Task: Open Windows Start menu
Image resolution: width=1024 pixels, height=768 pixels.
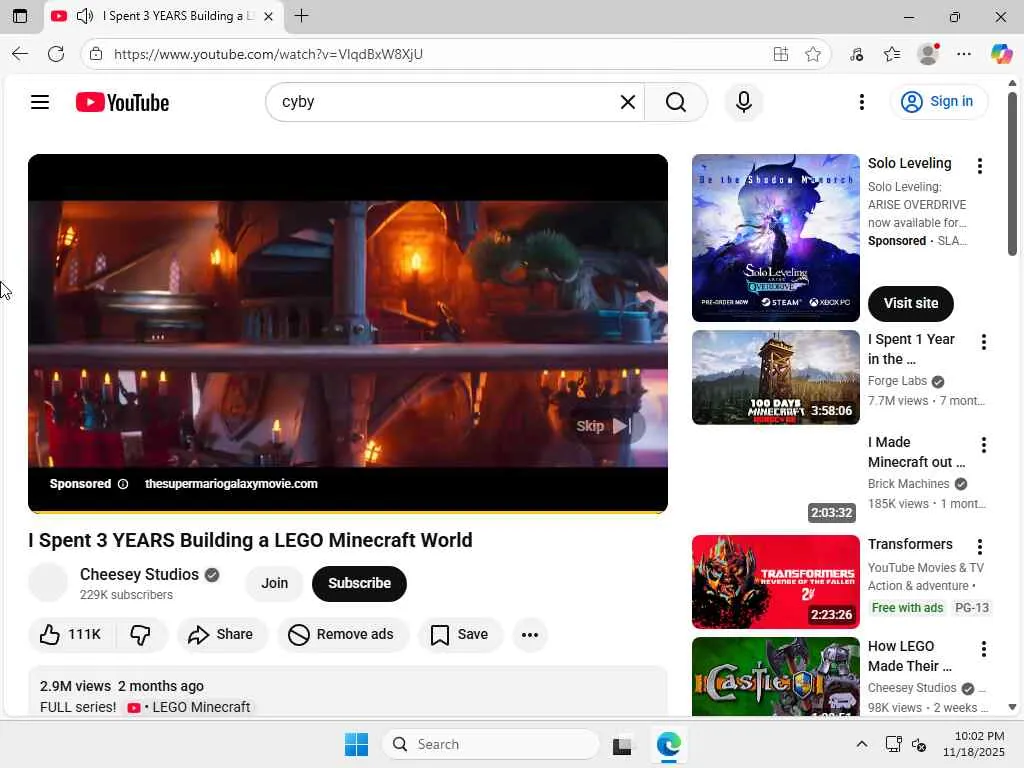Action: click(x=357, y=744)
